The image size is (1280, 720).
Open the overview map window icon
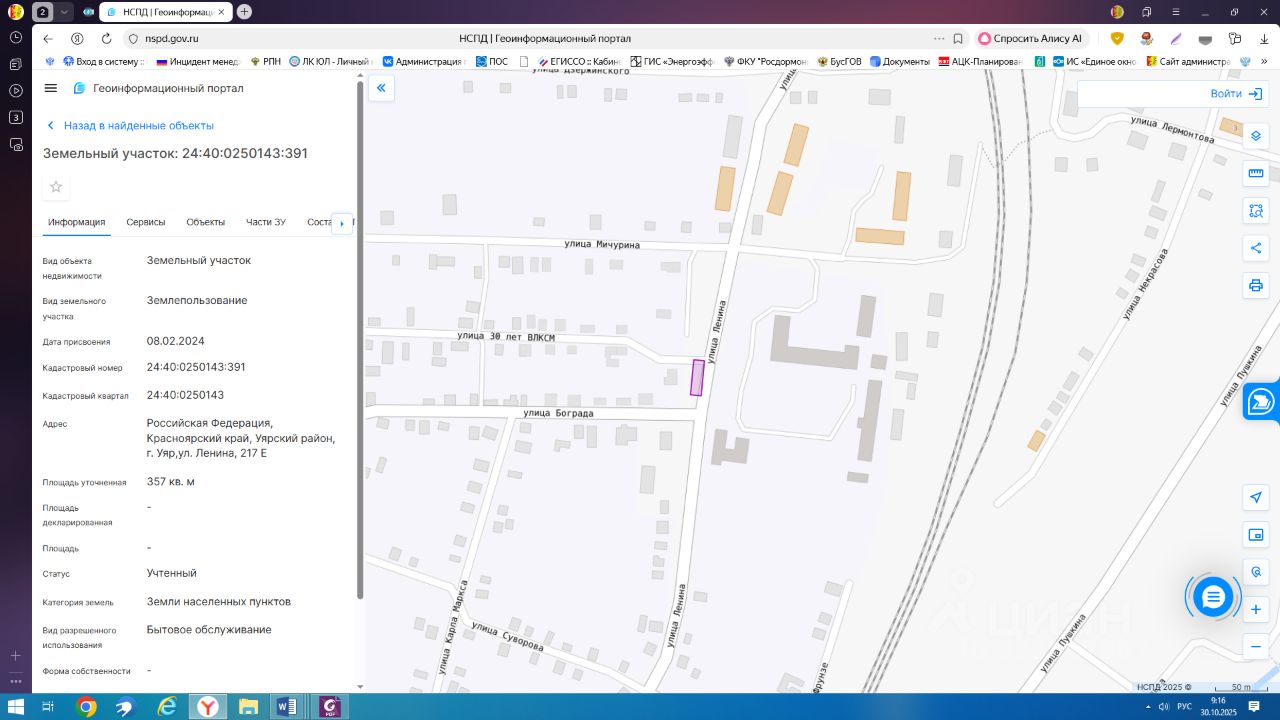pos(1256,535)
